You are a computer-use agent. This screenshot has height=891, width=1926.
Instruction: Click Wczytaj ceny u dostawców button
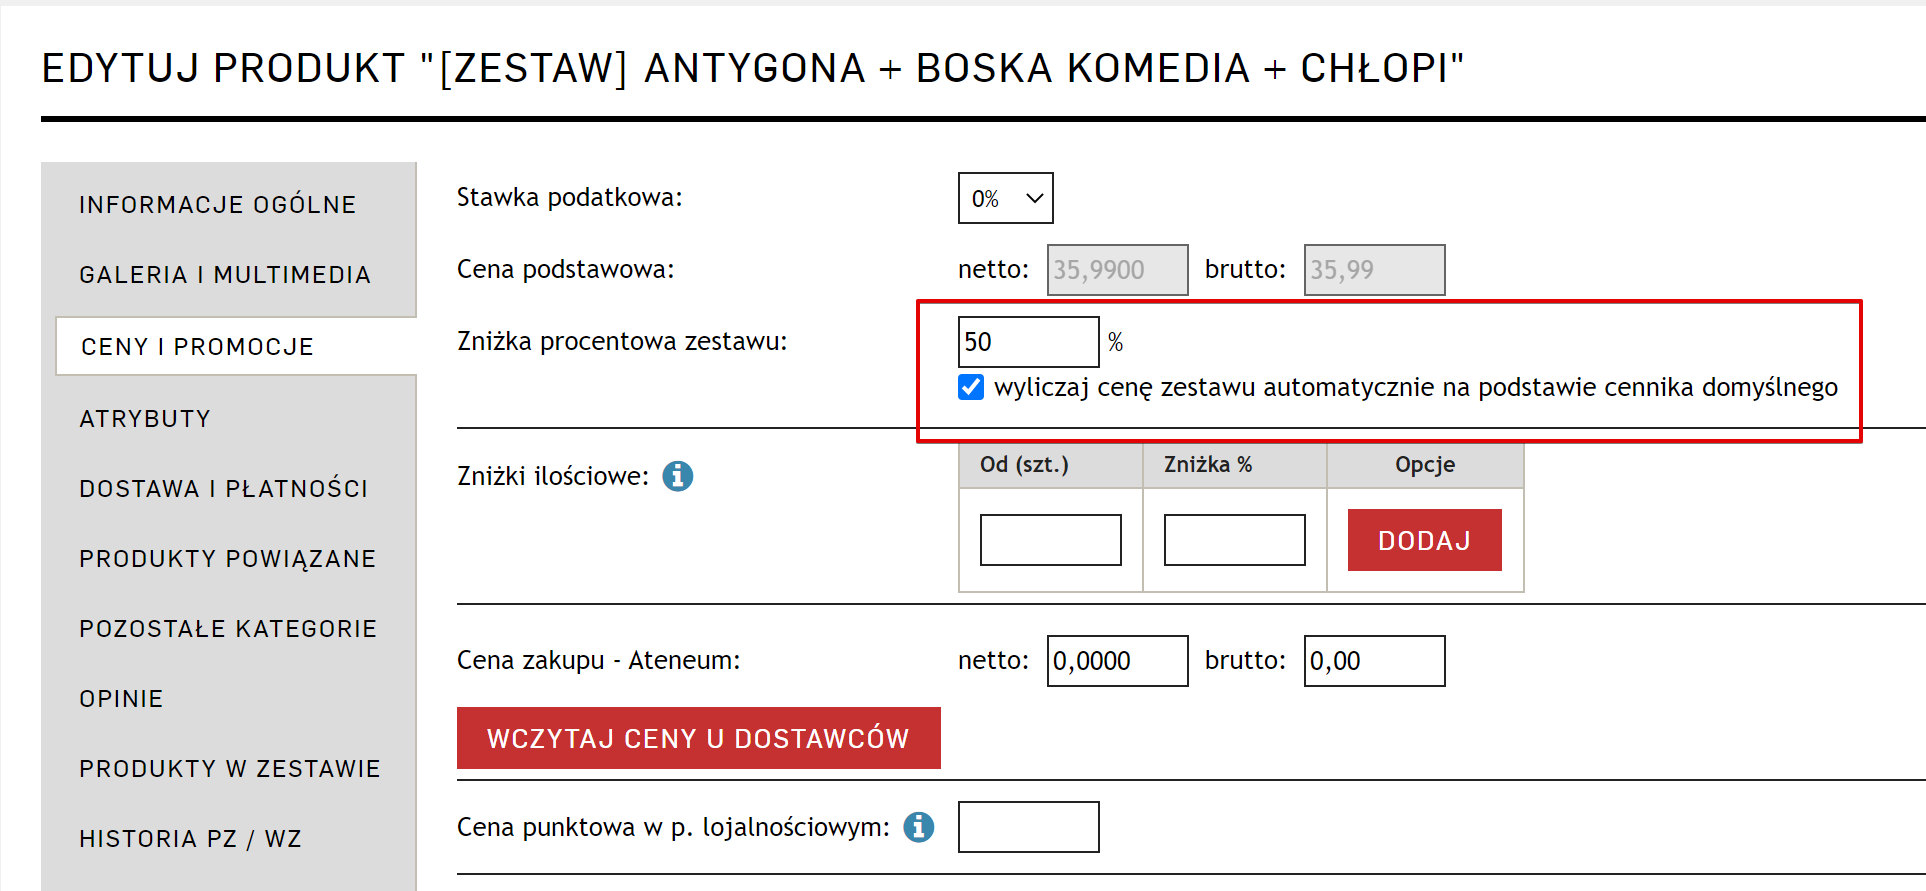click(698, 738)
